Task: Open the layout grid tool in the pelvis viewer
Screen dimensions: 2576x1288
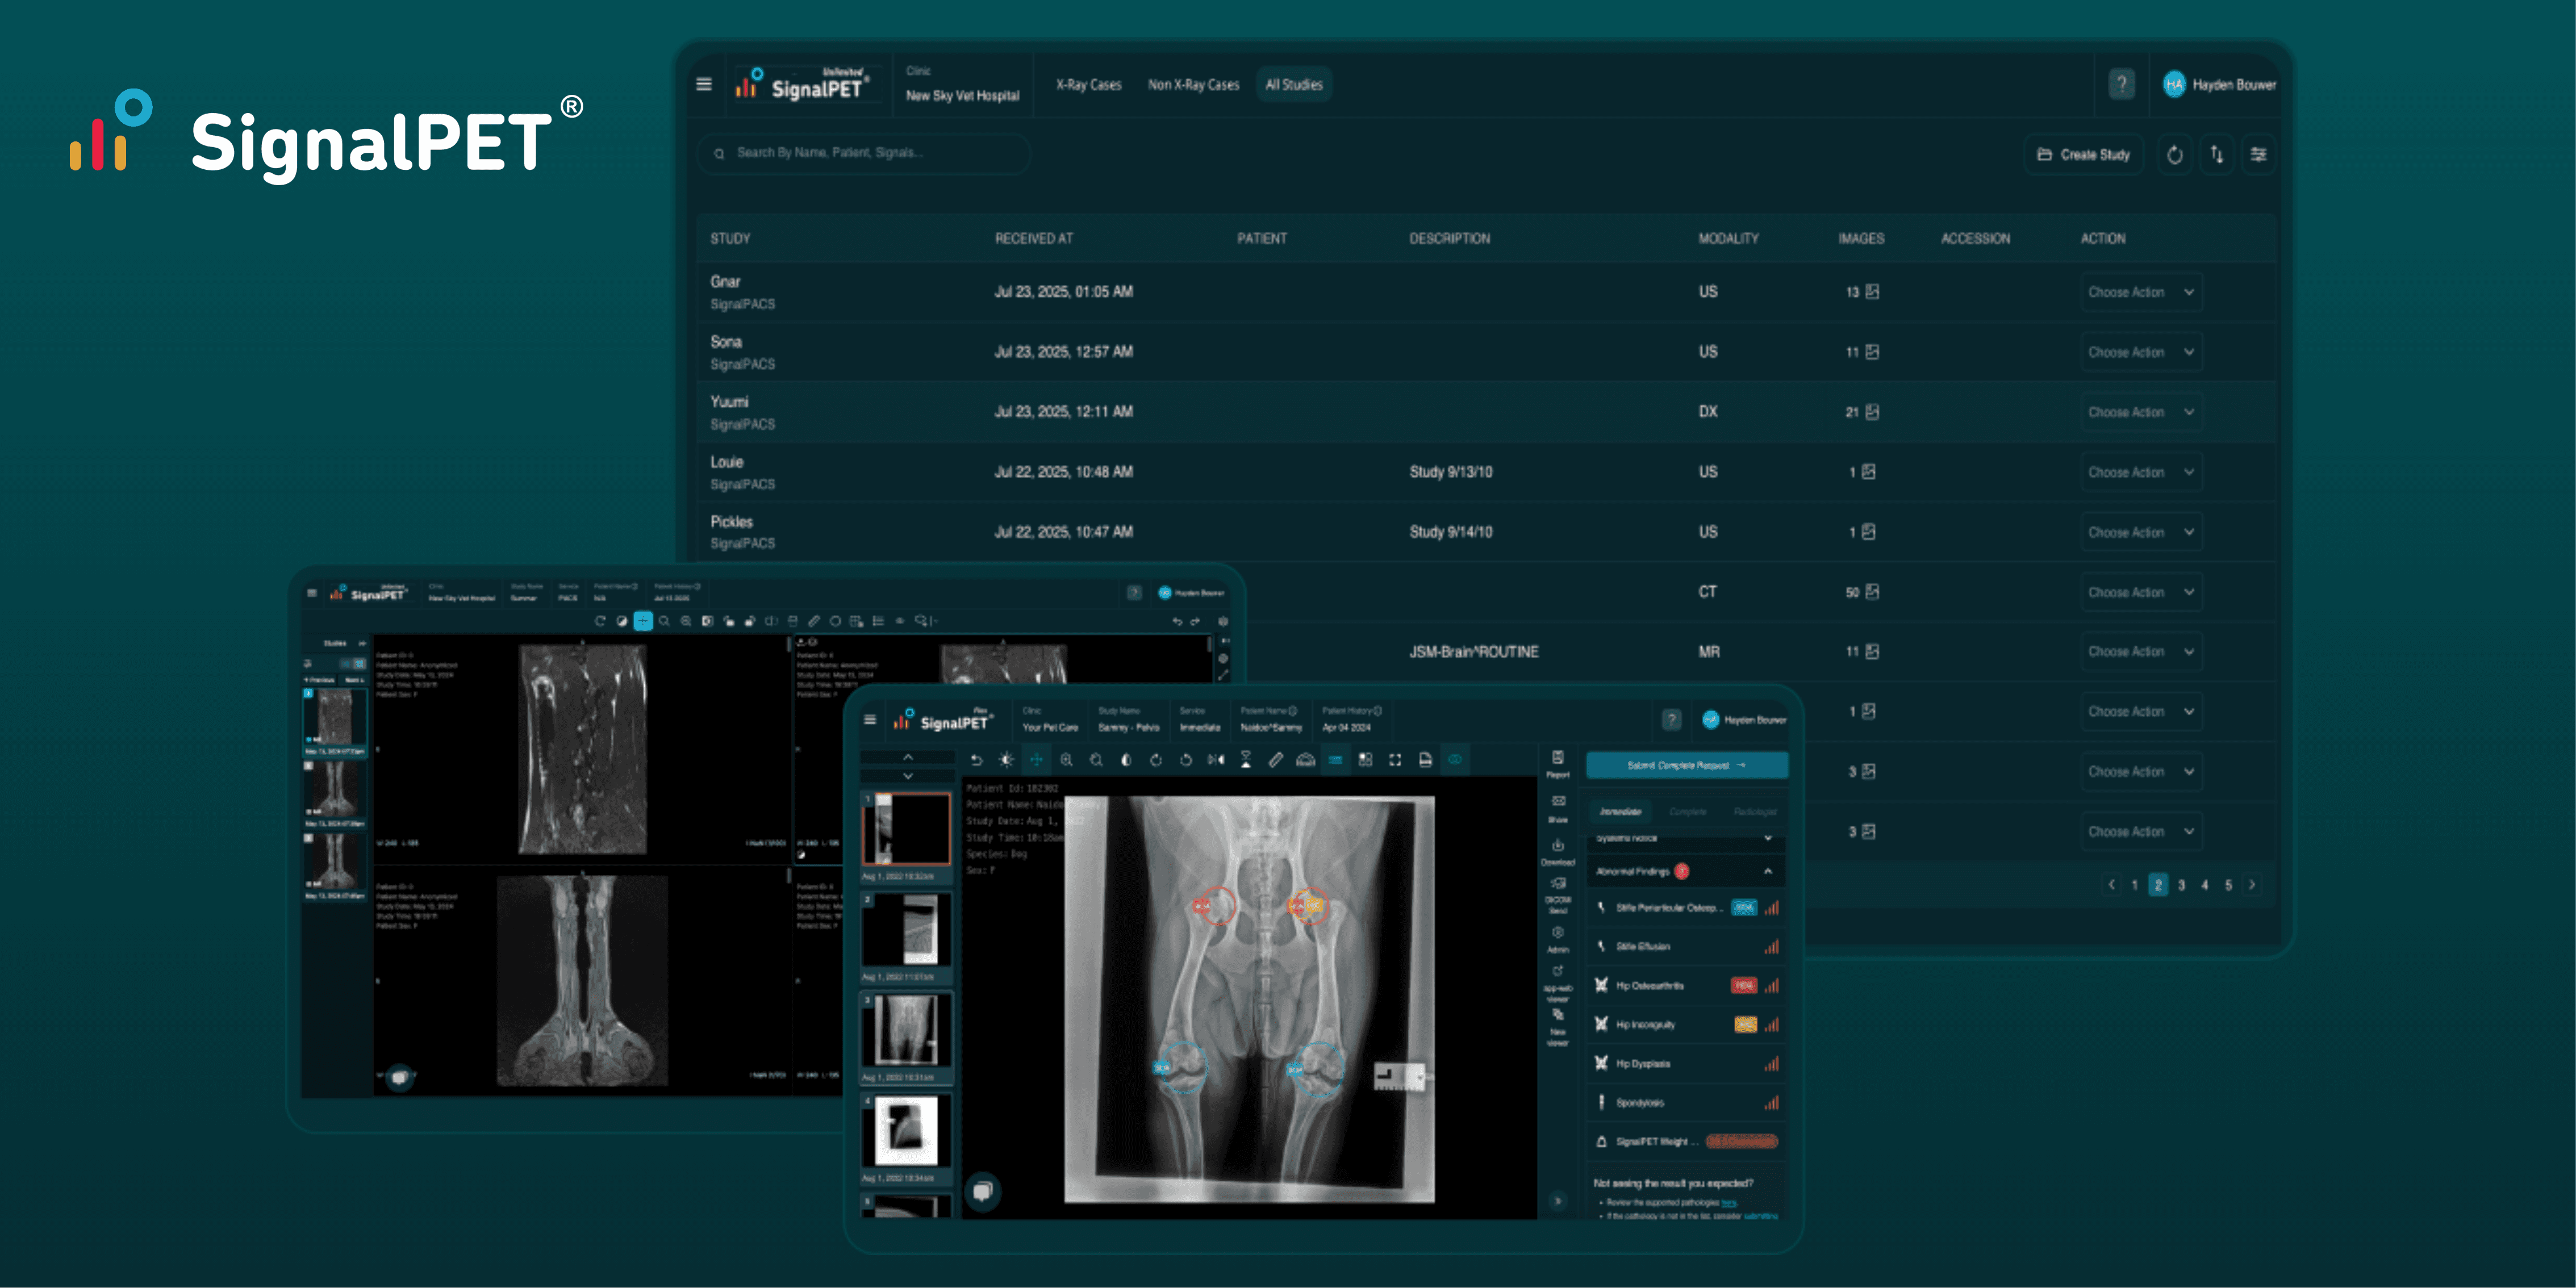Action: (1365, 760)
